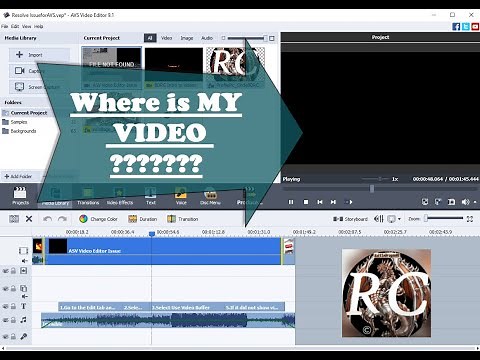Viewport: 480px width, 360px height.
Task: Toggle visibility of the voice microphone track
Action: (x=5, y=336)
